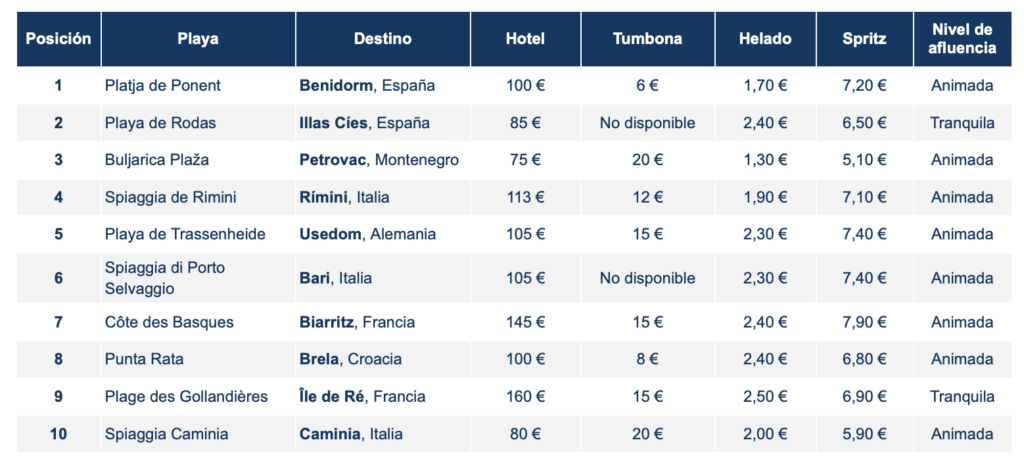The width and height of the screenshot is (1024, 463).
Task: Click the Spritz column header
Action: 864,39
